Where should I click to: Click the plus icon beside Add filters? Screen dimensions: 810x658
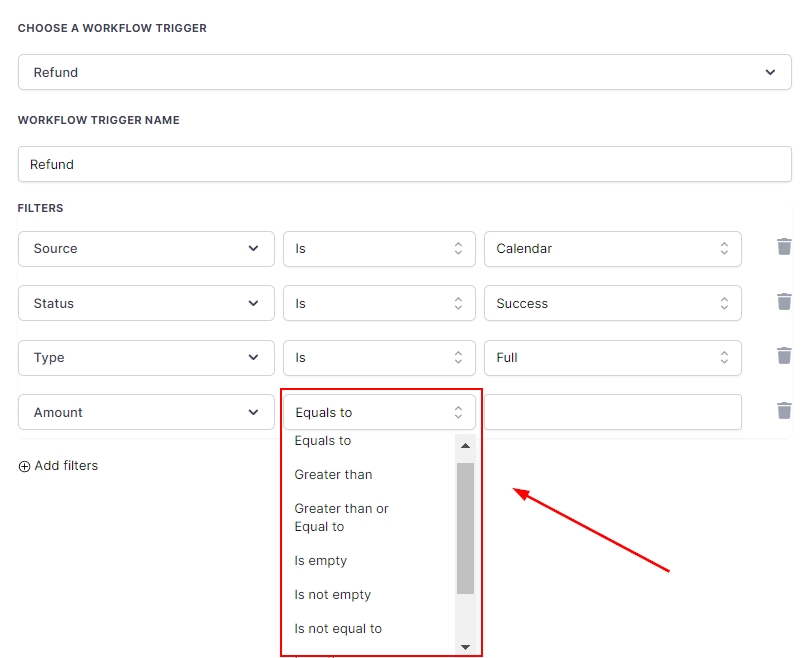click(24, 466)
